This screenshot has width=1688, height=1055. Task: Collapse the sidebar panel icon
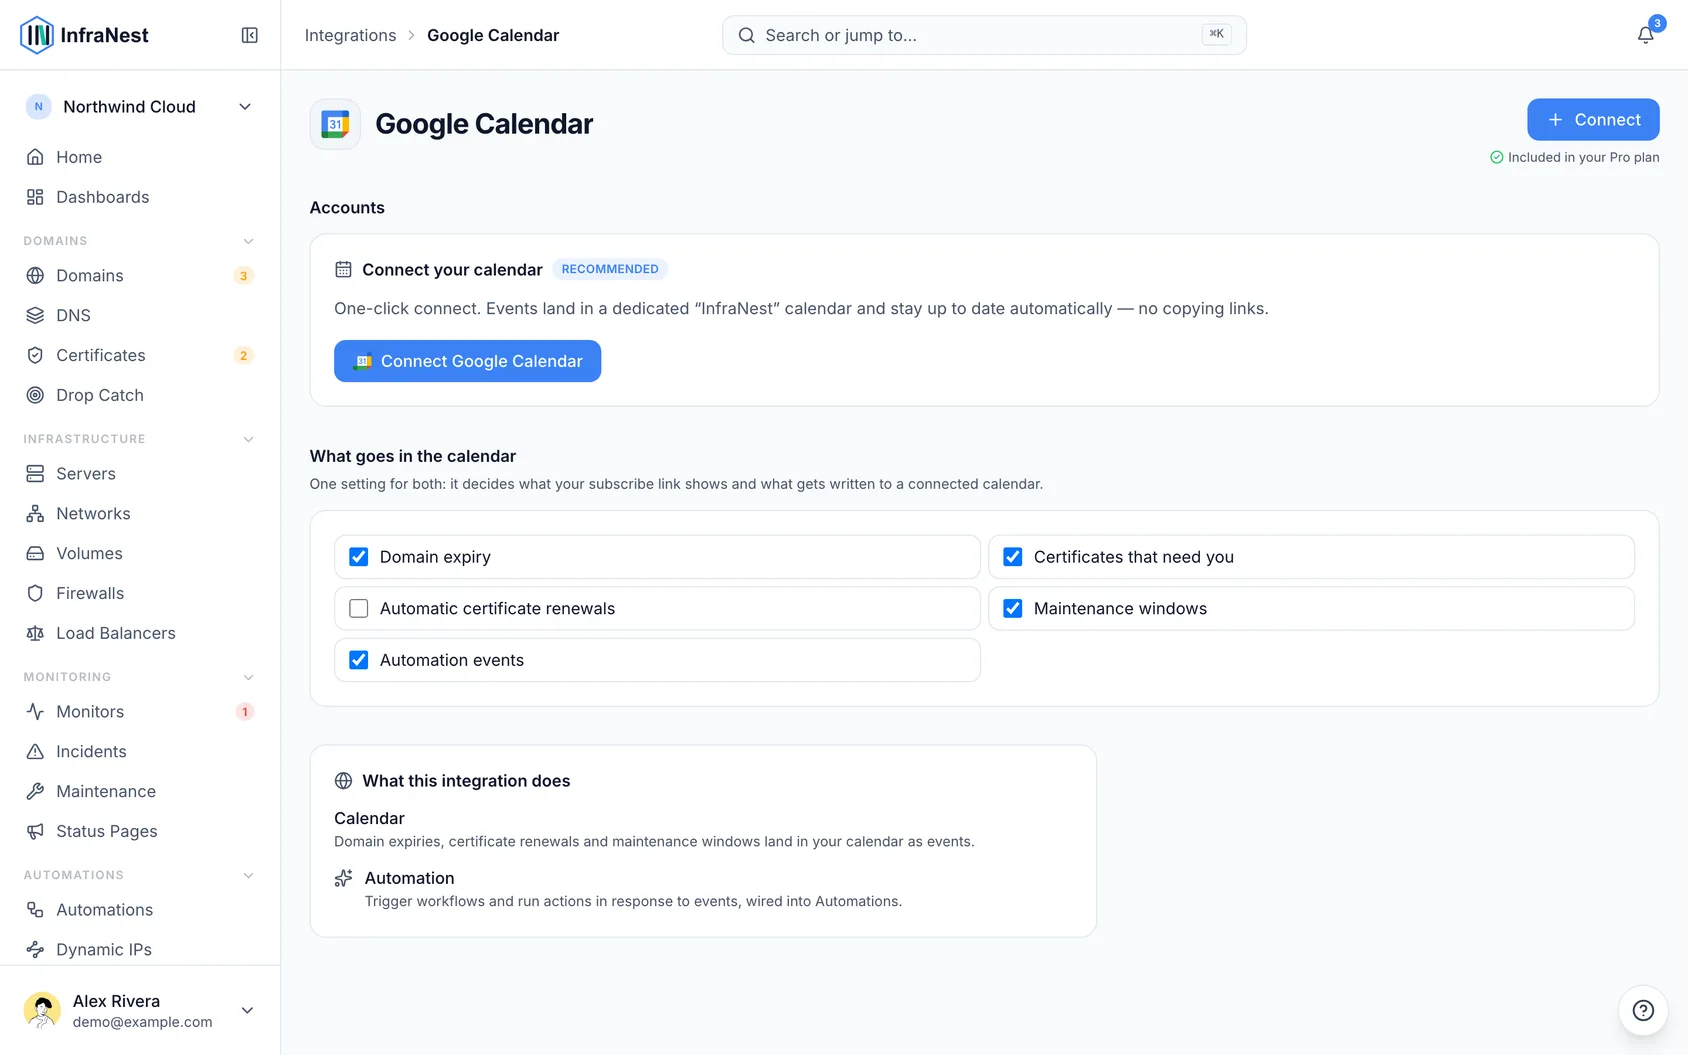click(250, 35)
